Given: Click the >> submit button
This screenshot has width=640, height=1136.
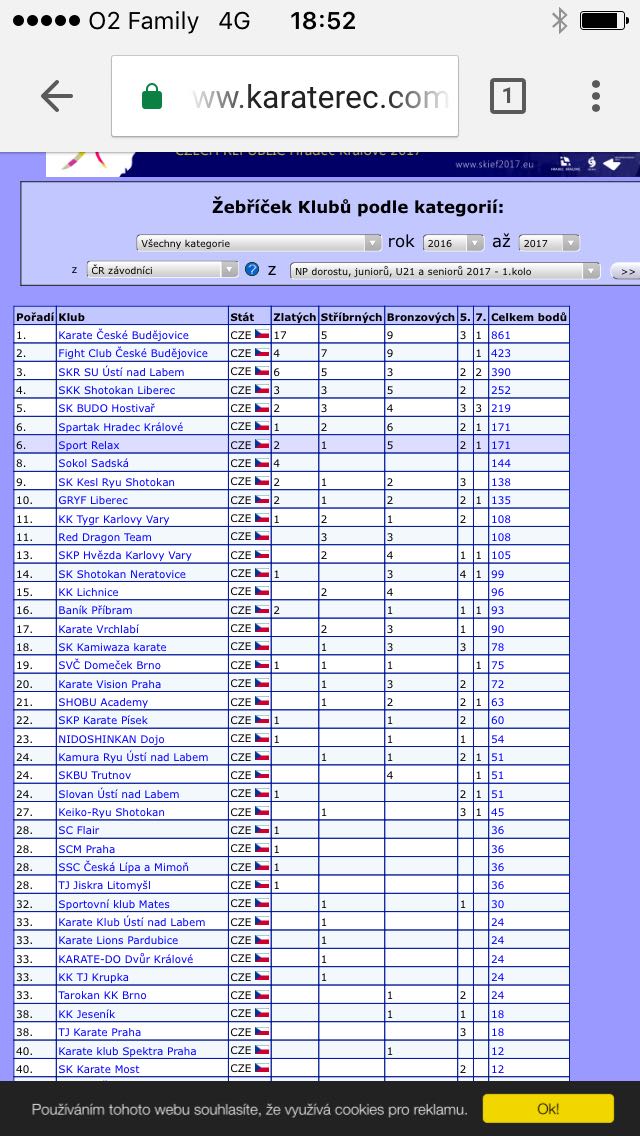Looking at the screenshot, I should (x=626, y=271).
